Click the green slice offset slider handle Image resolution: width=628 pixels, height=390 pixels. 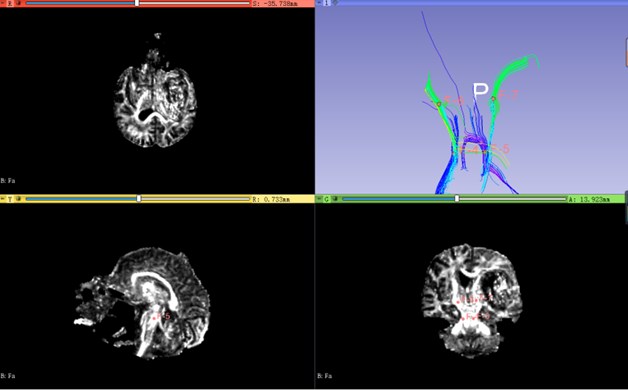point(457,199)
